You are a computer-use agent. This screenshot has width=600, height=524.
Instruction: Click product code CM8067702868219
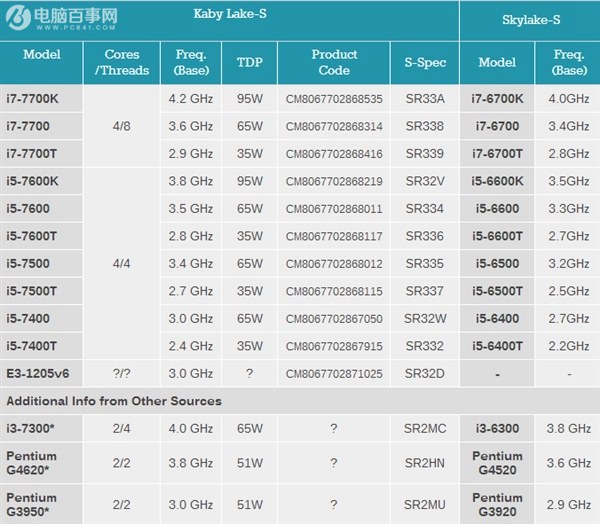click(334, 181)
